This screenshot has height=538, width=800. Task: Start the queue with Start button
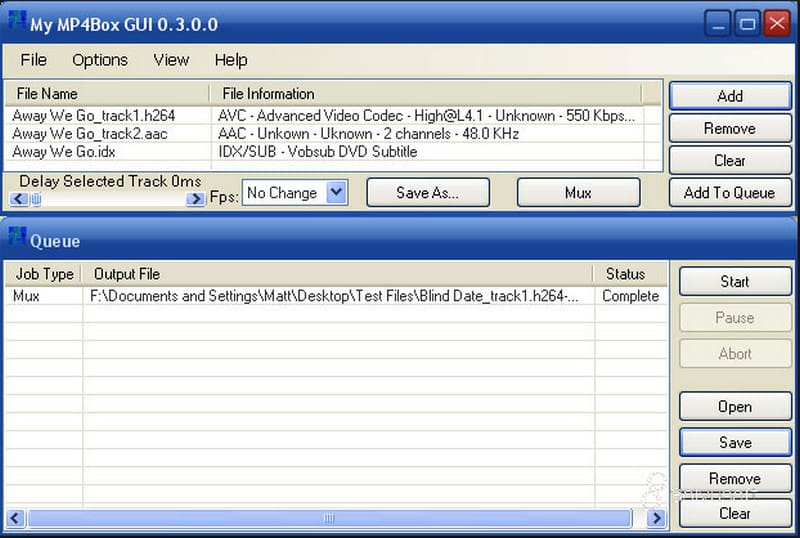point(734,282)
